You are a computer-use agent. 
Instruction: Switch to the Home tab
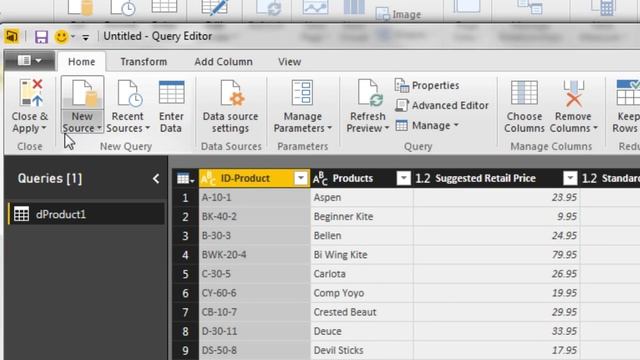tap(82, 62)
